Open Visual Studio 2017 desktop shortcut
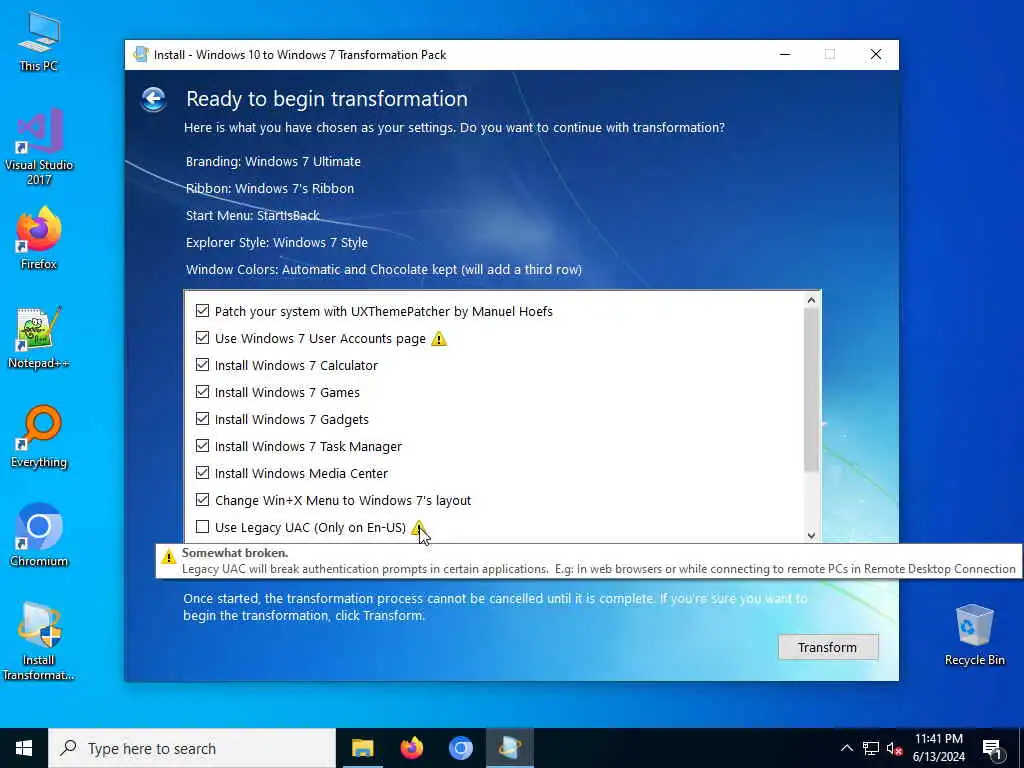The height and width of the screenshot is (768, 1024). 39,147
